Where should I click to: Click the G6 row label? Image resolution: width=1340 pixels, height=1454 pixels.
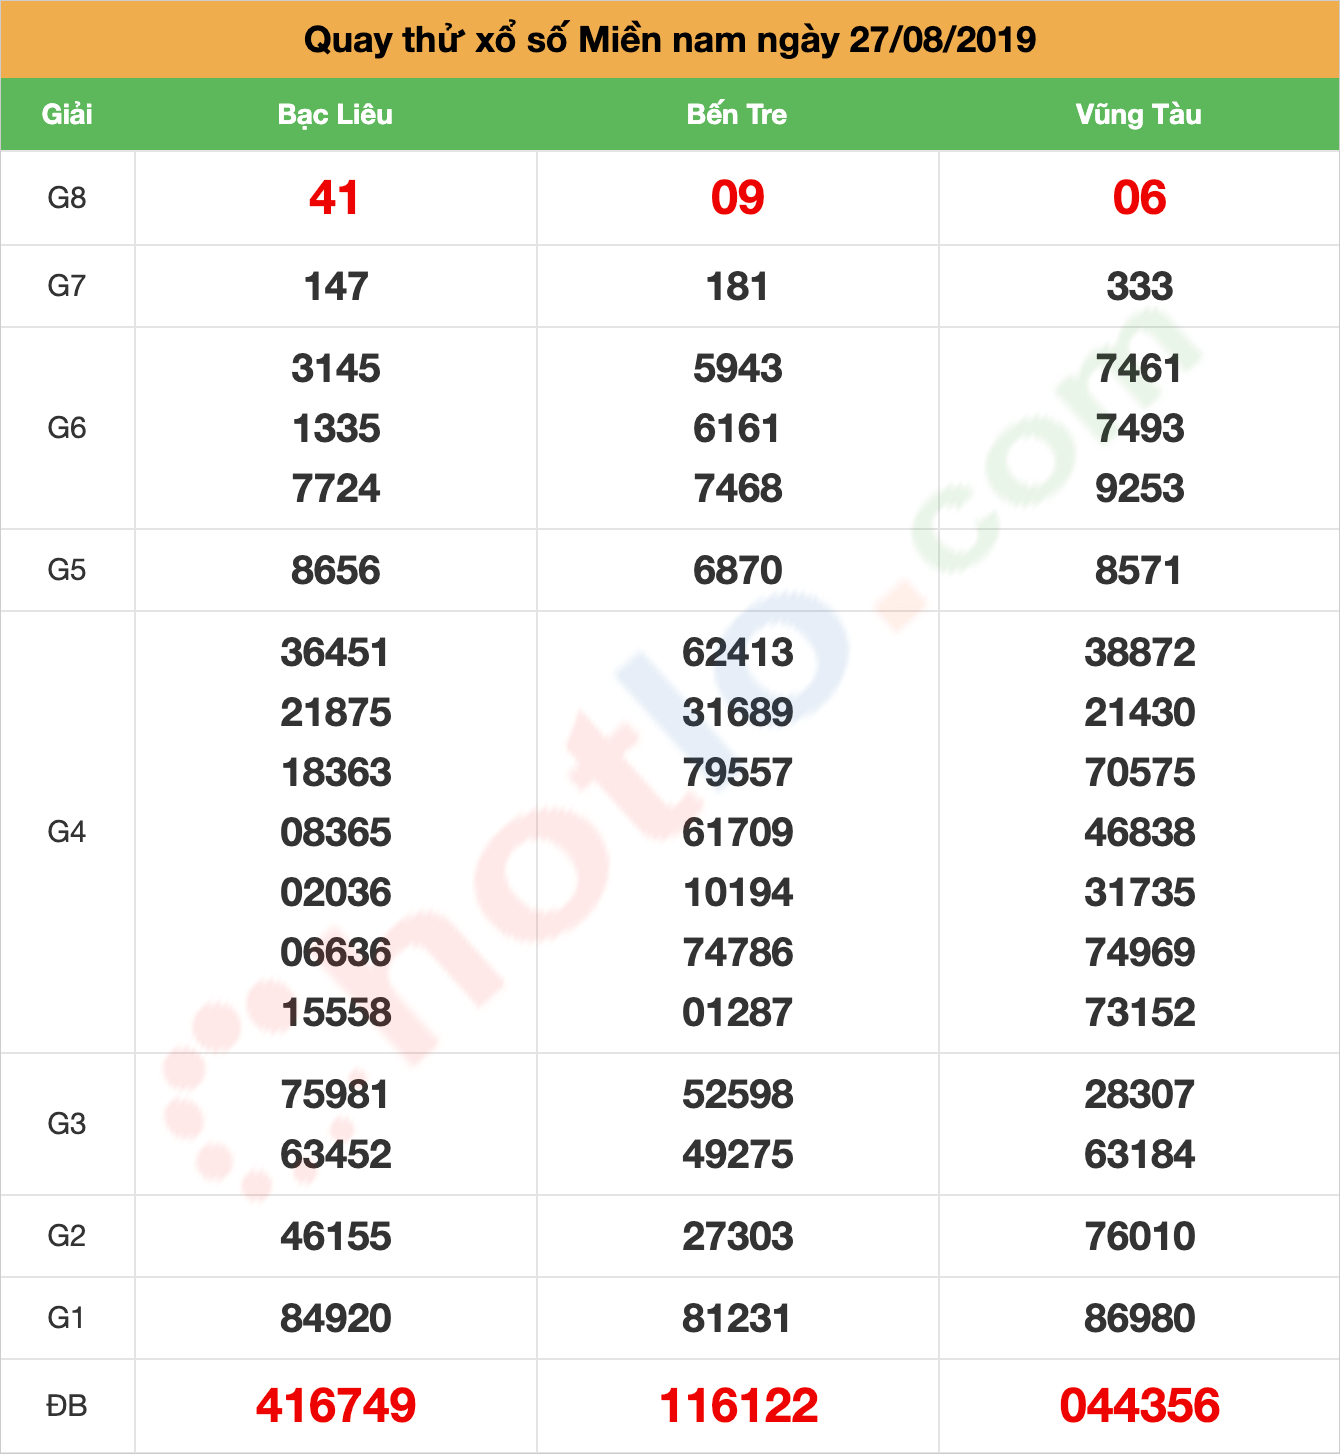pos(67,428)
